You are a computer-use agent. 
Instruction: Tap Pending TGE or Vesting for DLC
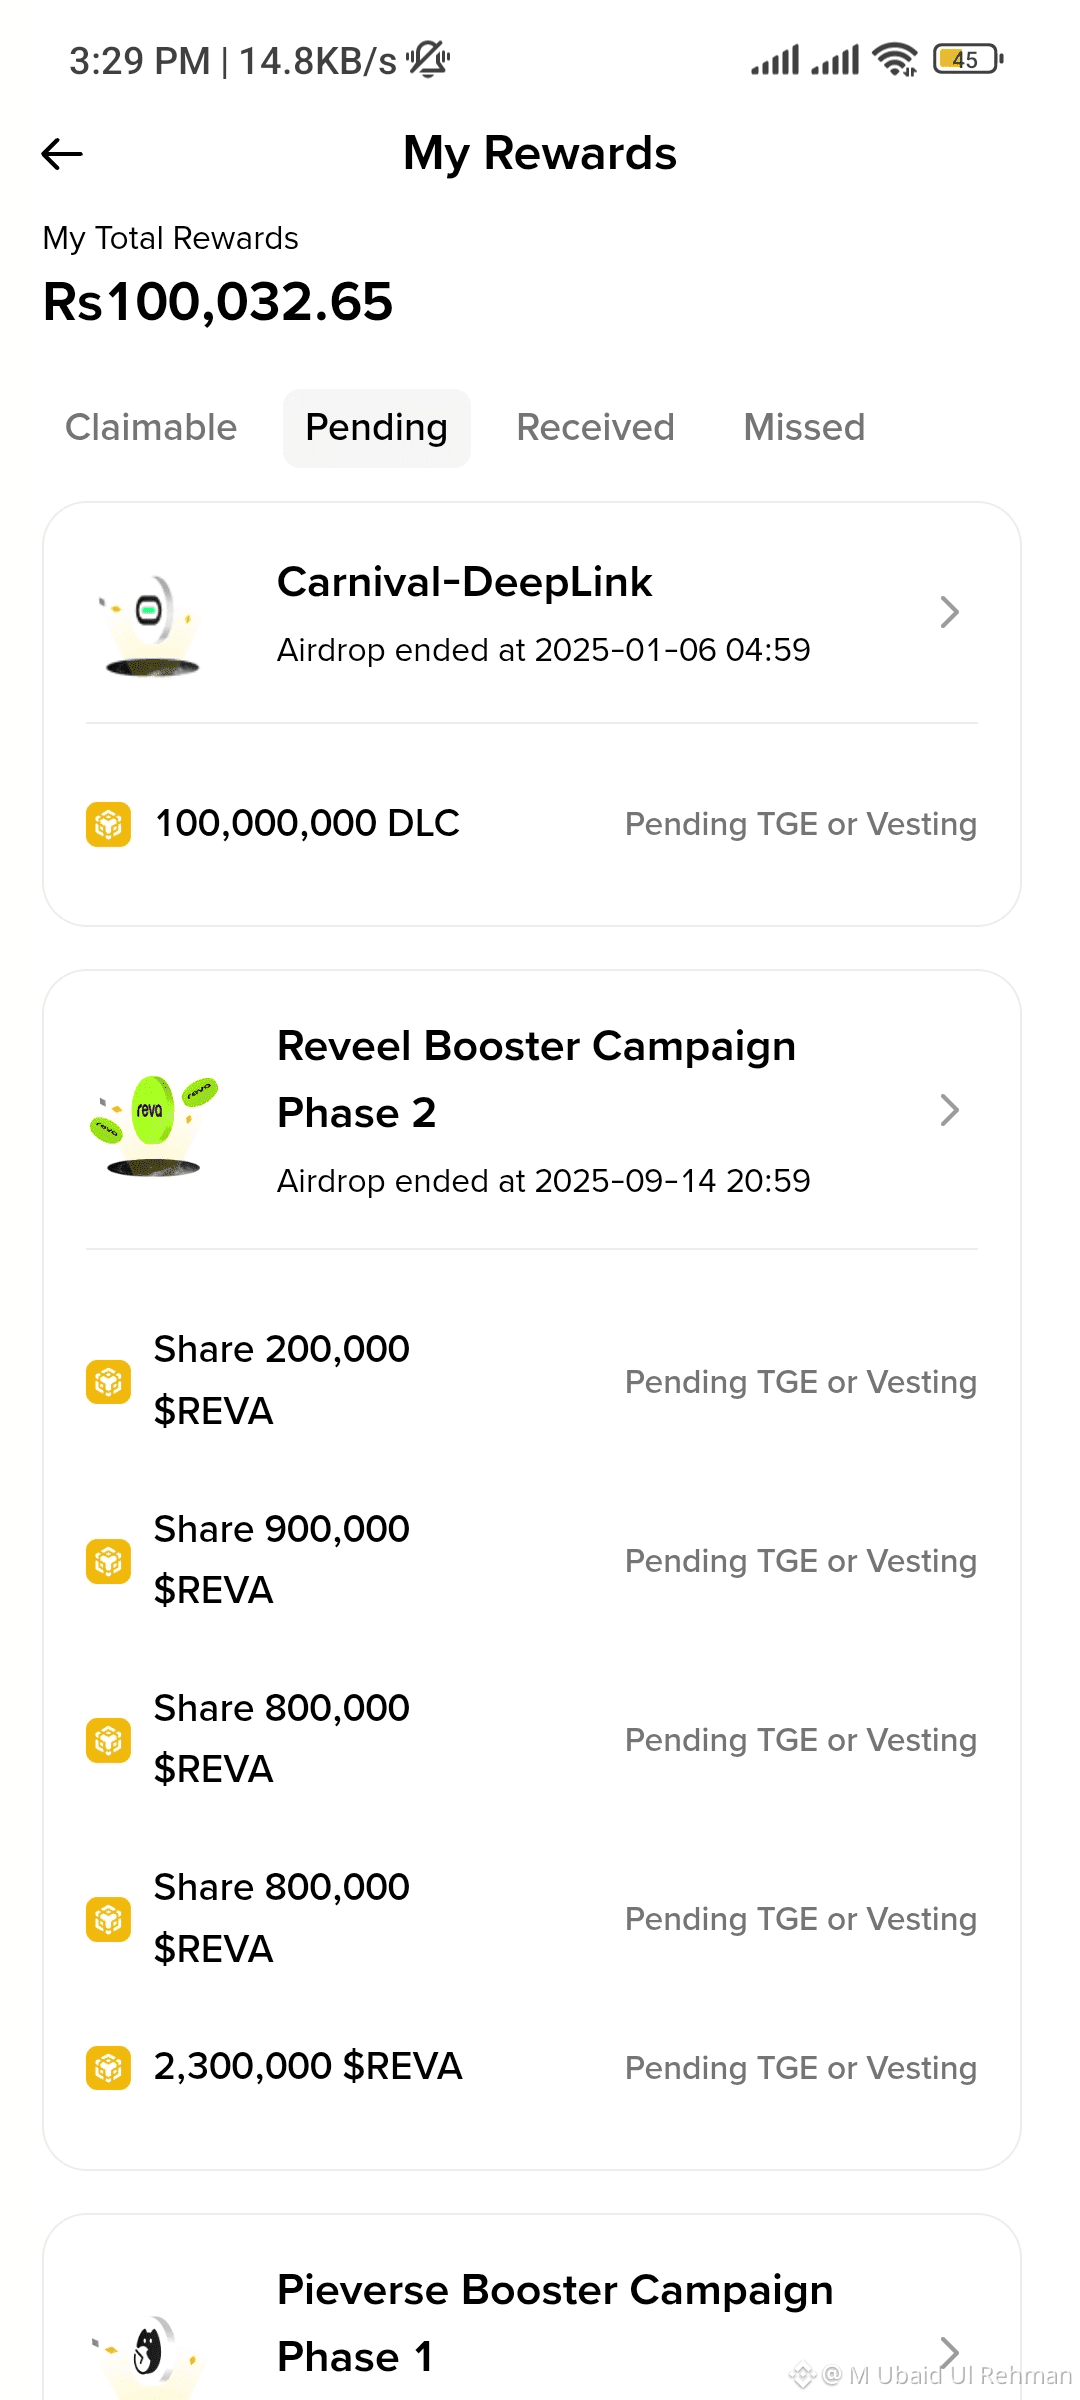800,824
